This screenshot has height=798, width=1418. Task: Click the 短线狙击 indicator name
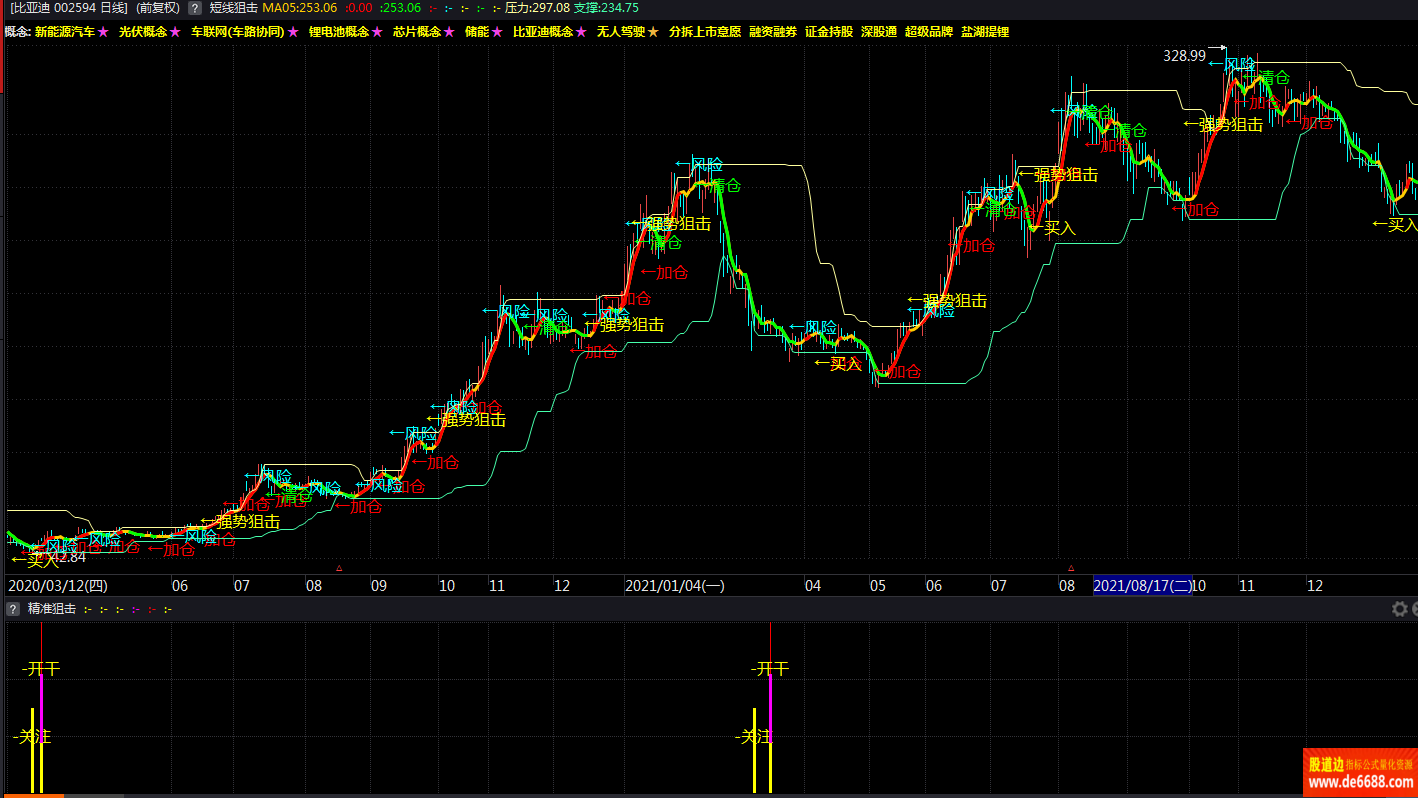pos(233,8)
